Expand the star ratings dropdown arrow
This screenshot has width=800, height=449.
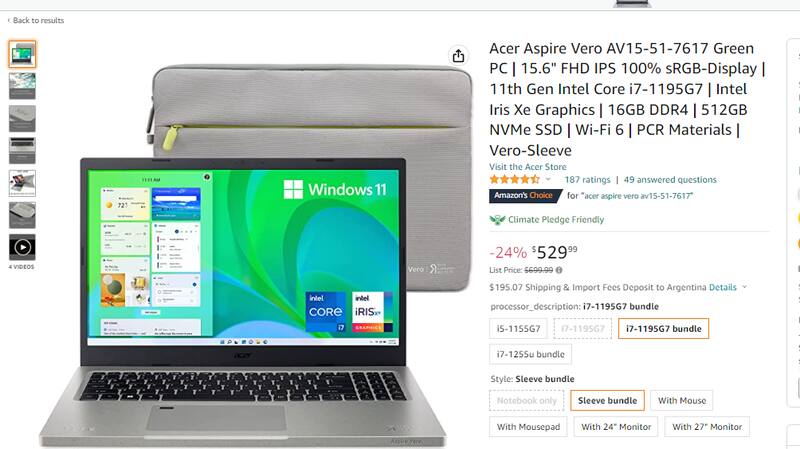(x=548, y=180)
